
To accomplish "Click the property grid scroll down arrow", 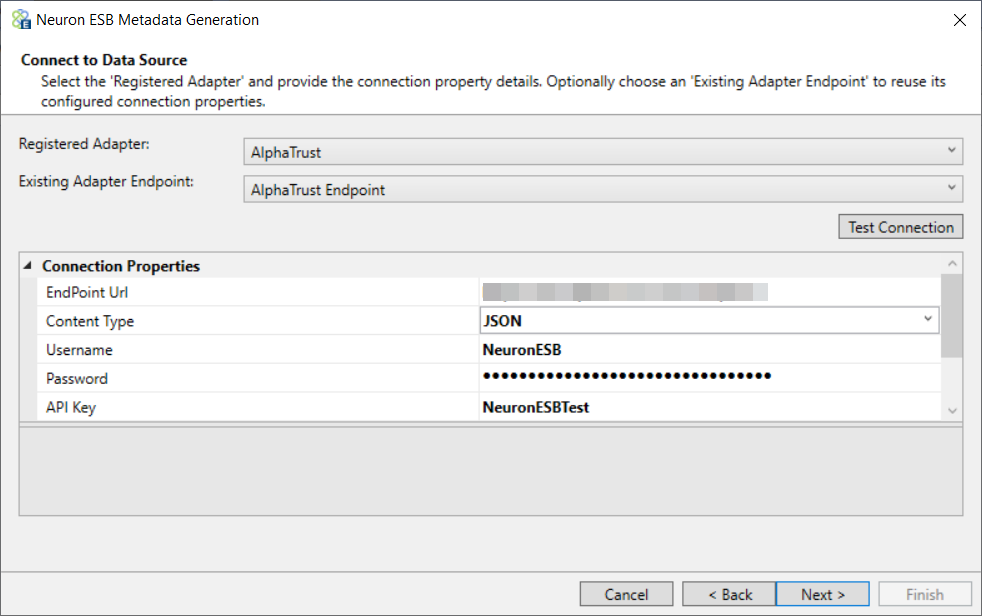I will [x=952, y=411].
